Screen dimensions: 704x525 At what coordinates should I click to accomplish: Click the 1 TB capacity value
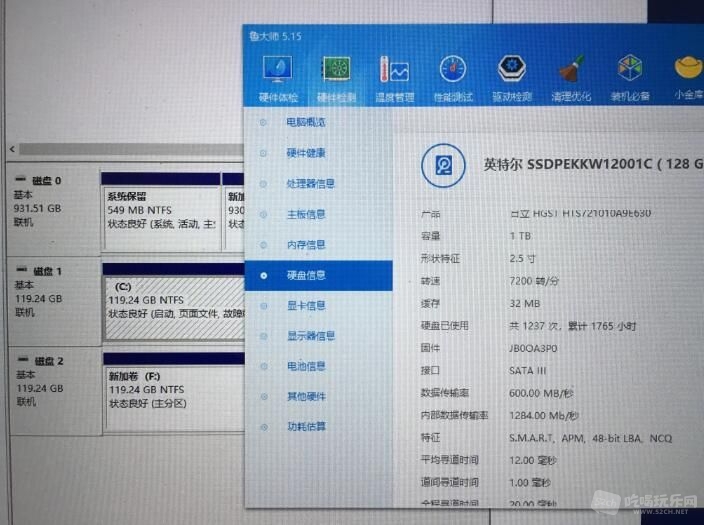tap(520, 236)
